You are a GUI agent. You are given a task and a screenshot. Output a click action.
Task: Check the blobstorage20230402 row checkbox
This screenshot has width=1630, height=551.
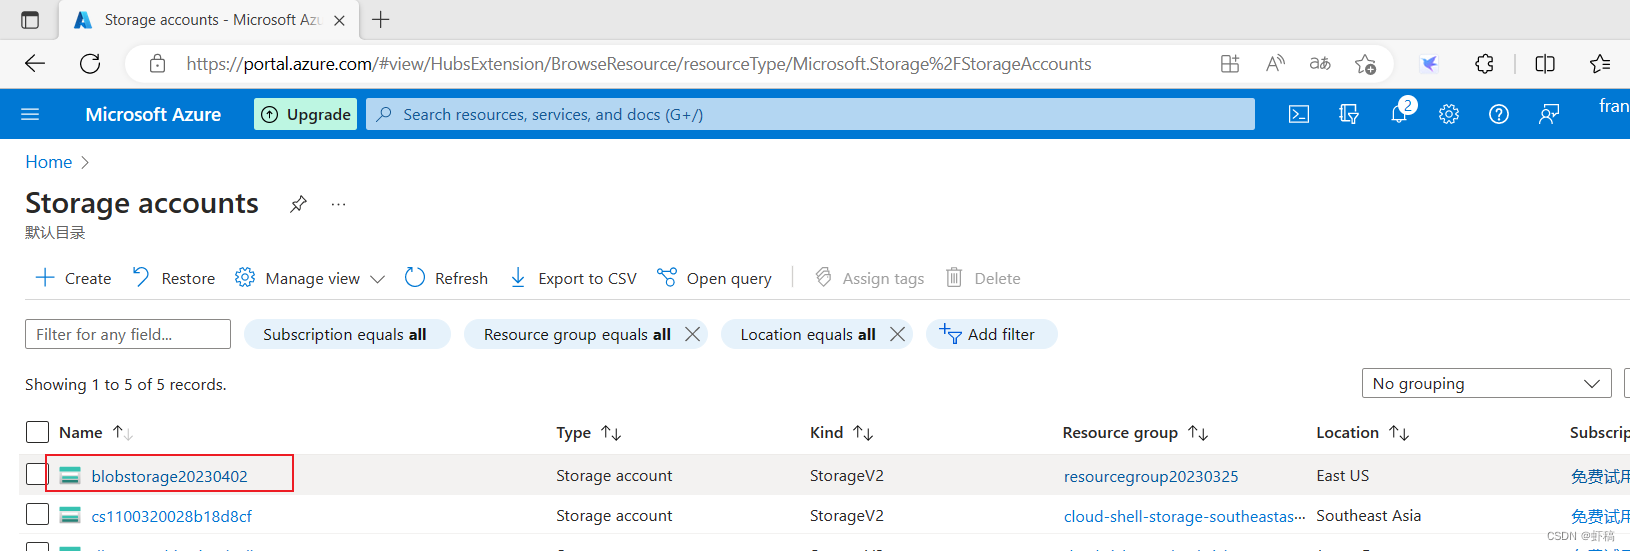pyautogui.click(x=37, y=474)
